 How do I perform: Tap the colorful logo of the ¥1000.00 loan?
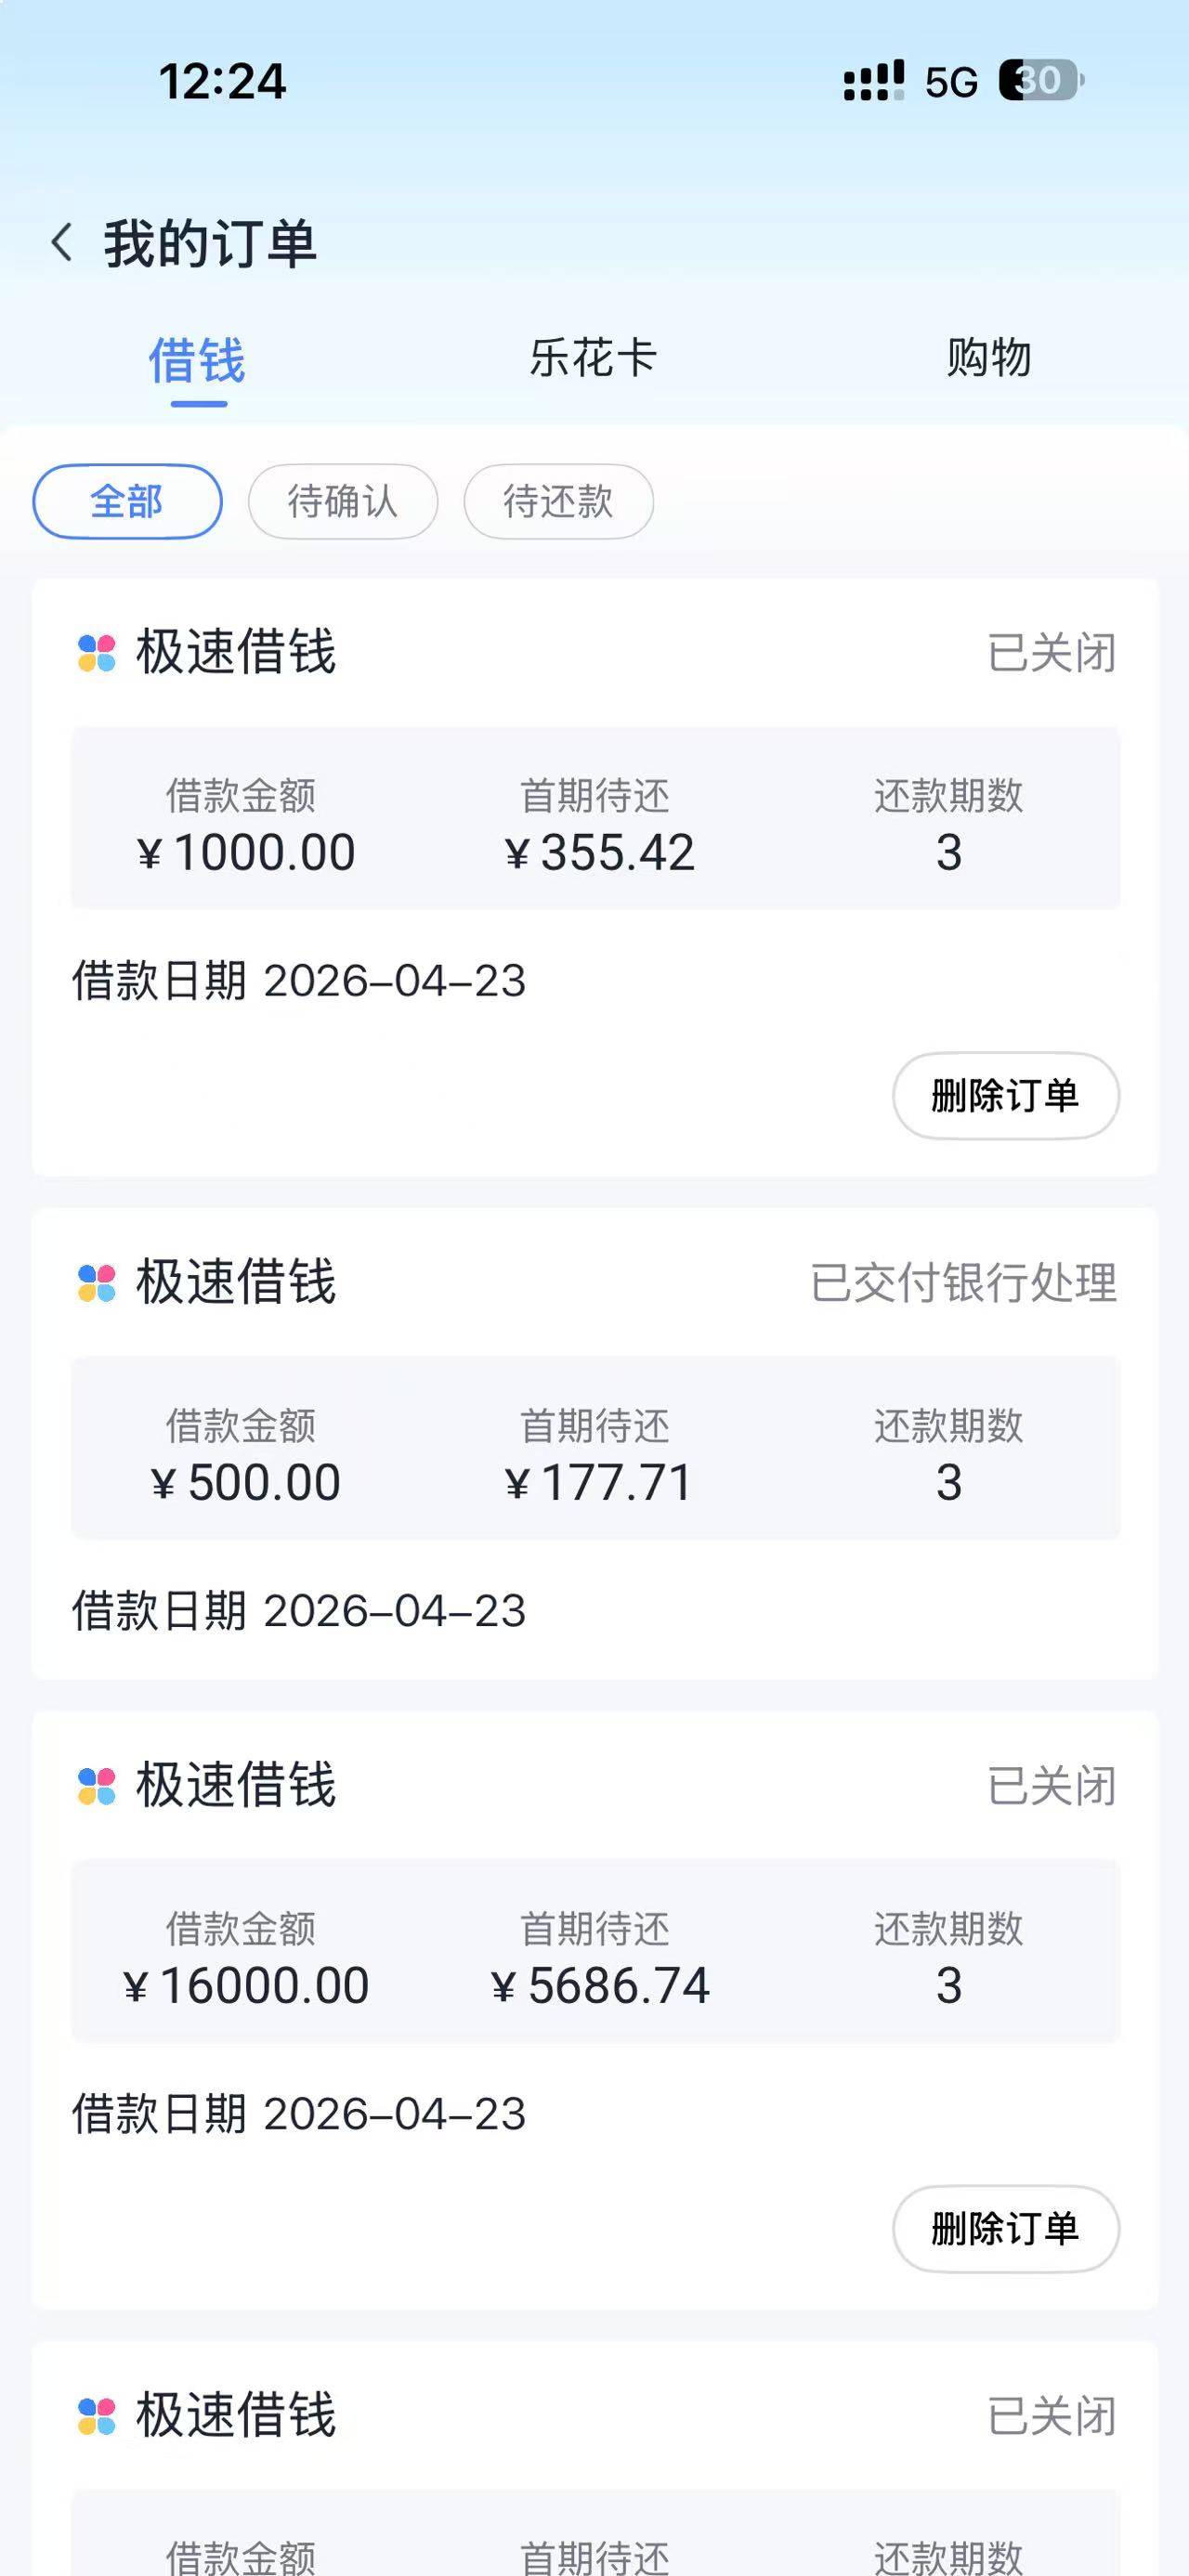[97, 653]
